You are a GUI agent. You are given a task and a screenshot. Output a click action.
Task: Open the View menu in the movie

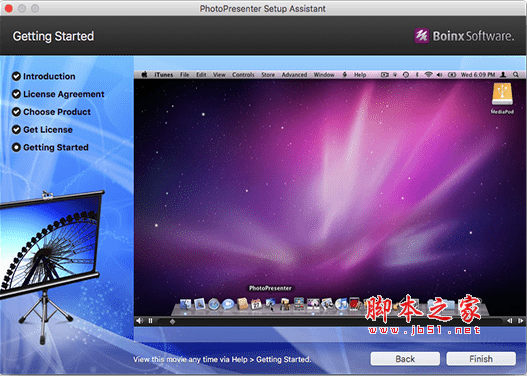click(219, 75)
